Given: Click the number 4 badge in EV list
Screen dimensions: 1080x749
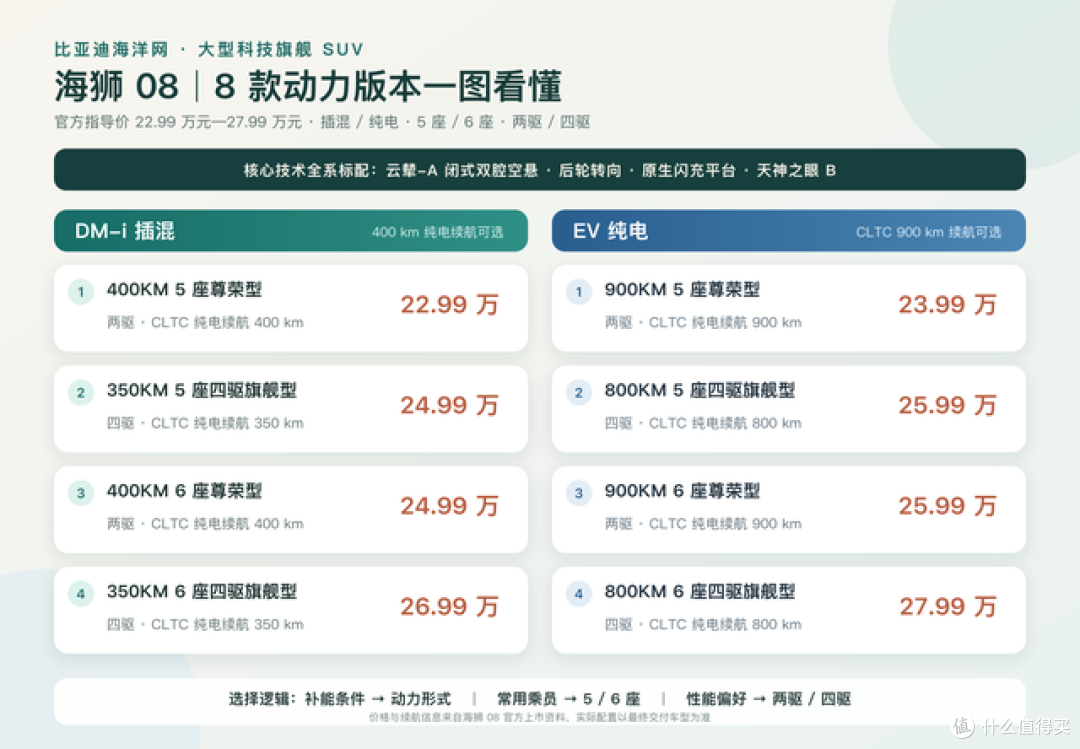Looking at the screenshot, I should [x=579, y=593].
